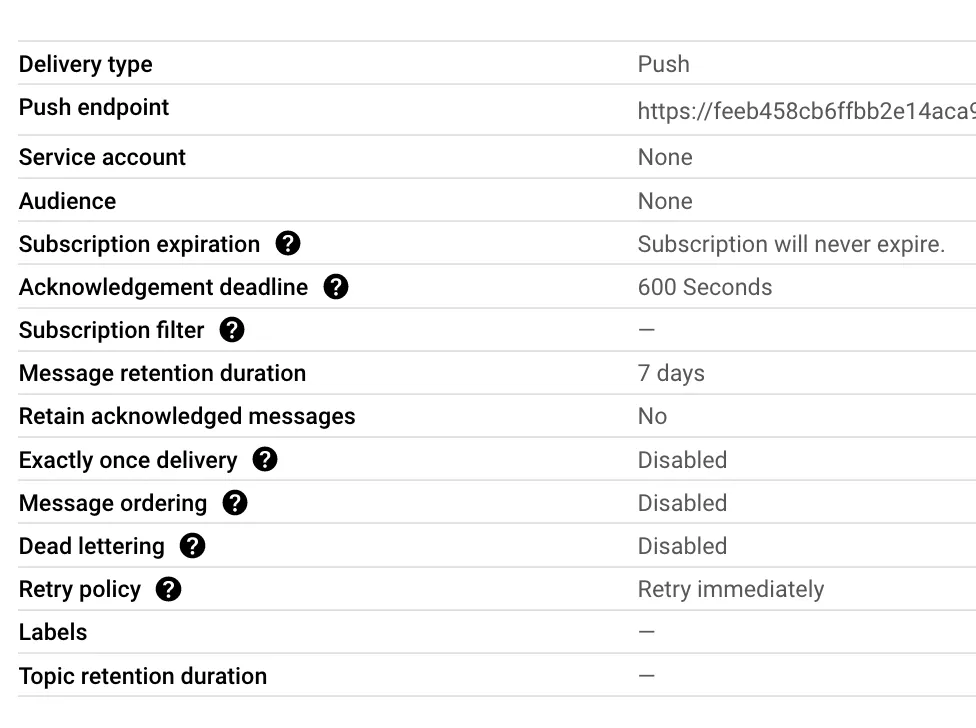
Task: Select the "Push" delivery type value
Action: point(663,64)
